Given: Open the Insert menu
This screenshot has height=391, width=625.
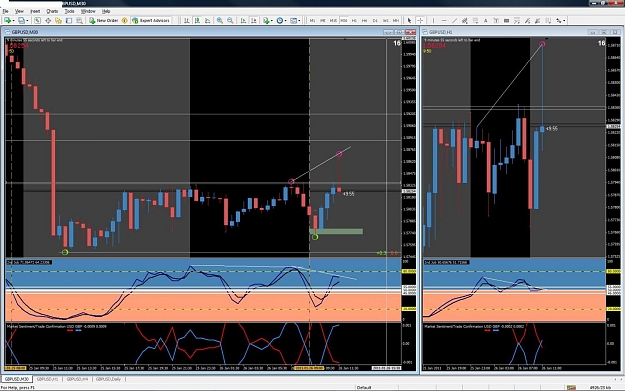Looking at the screenshot, I should click(35, 11).
